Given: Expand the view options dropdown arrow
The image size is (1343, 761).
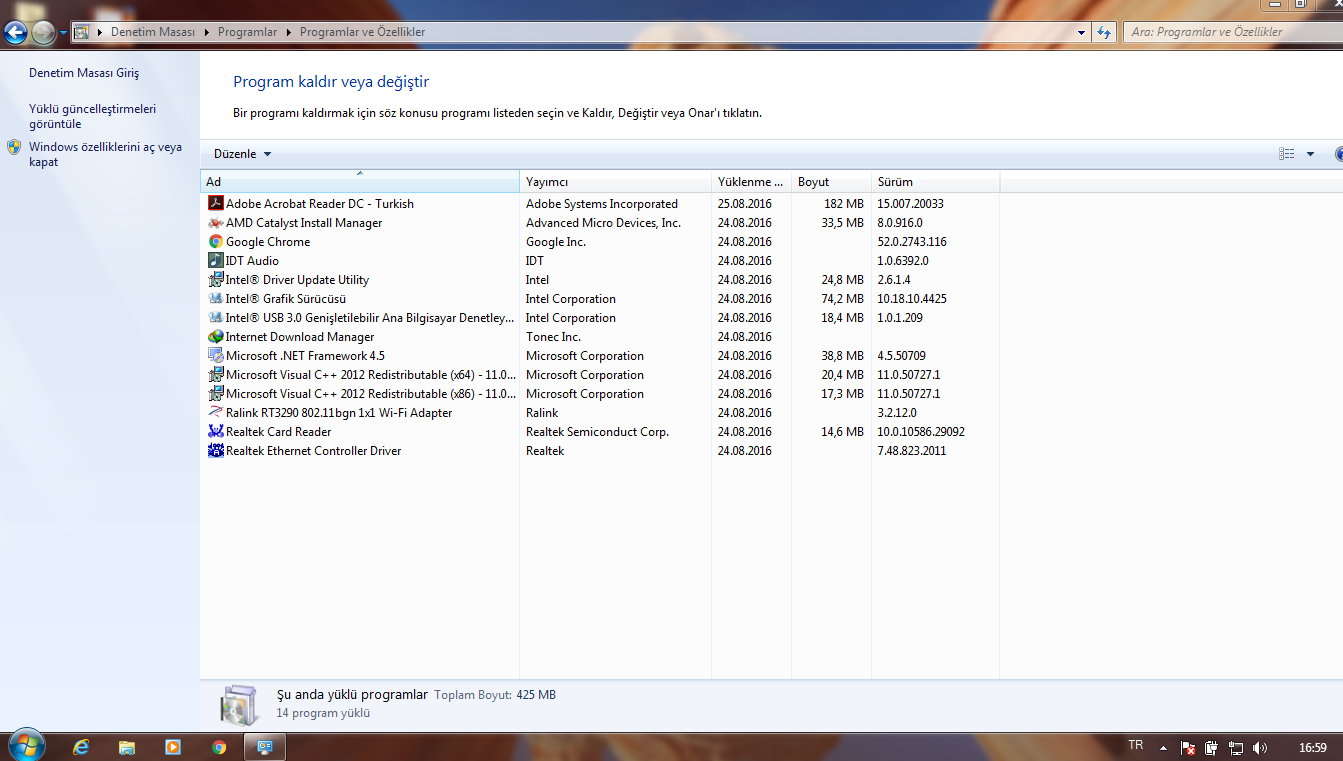Looking at the screenshot, I should click(x=1310, y=154).
